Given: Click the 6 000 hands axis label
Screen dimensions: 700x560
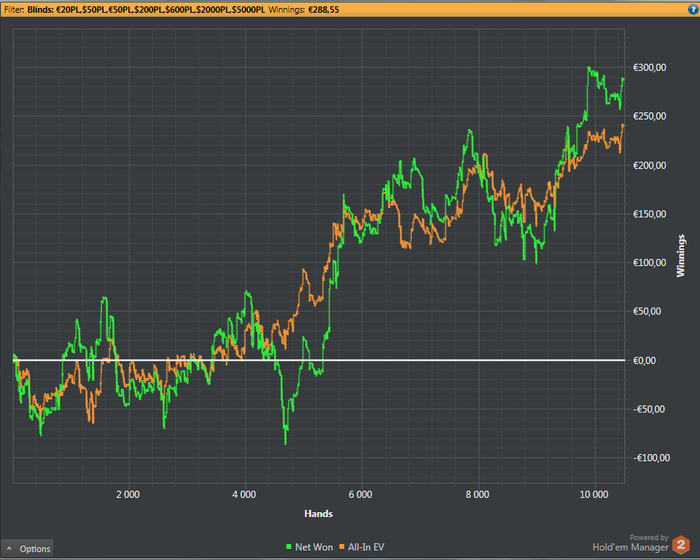Looking at the screenshot, I should point(360,494).
